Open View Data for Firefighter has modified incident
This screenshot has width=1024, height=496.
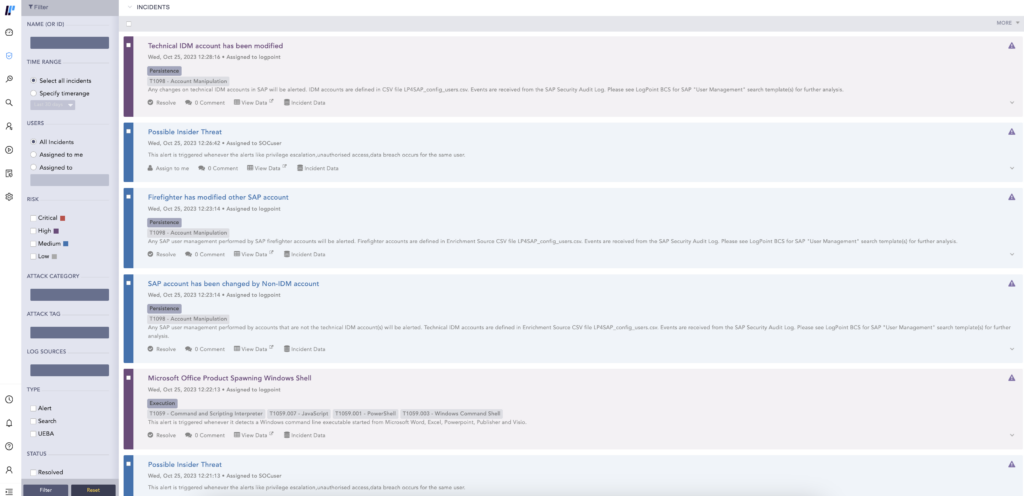253,255
